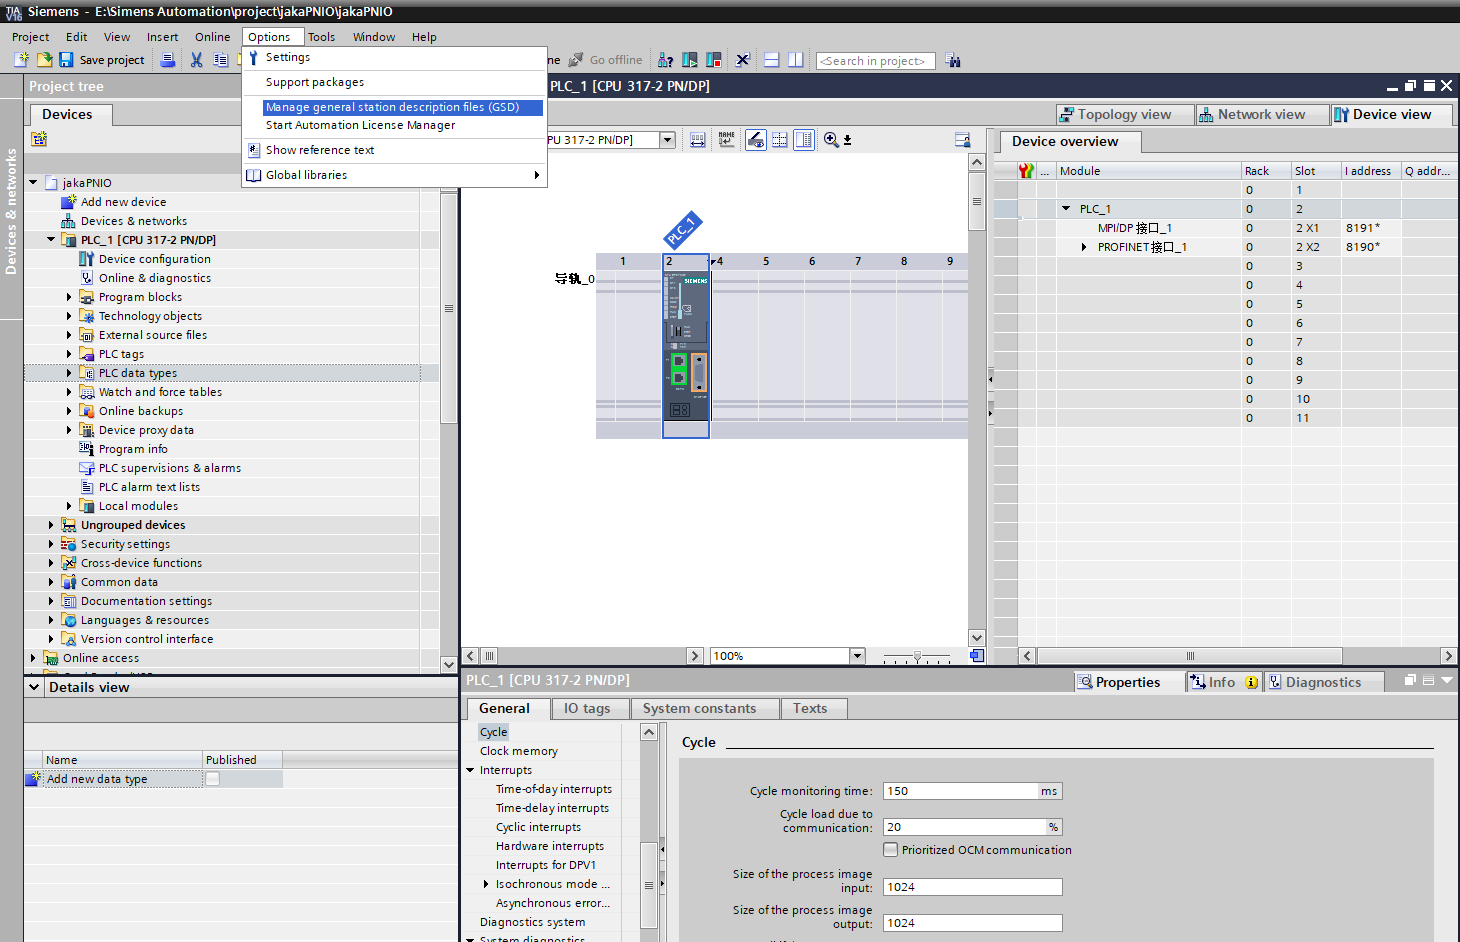Click the split editor horizontally icon
This screenshot has height=942, width=1460.
(771, 60)
